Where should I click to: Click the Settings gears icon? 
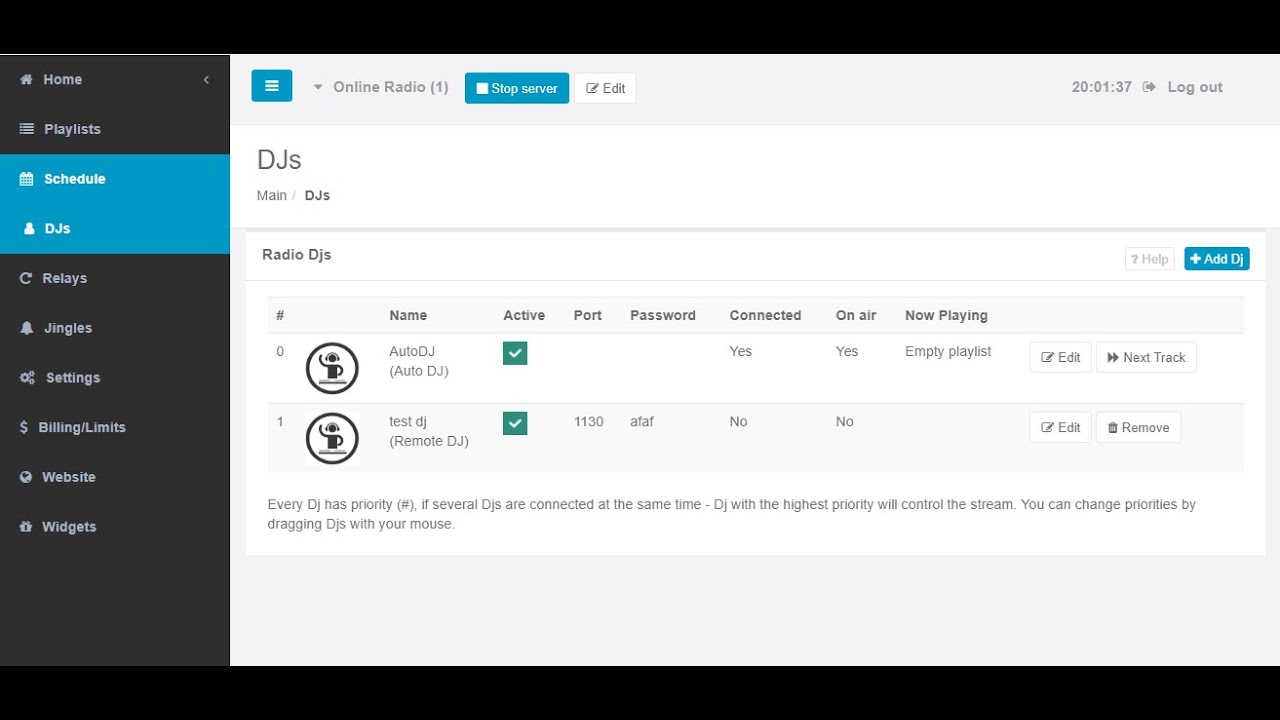[27, 378]
